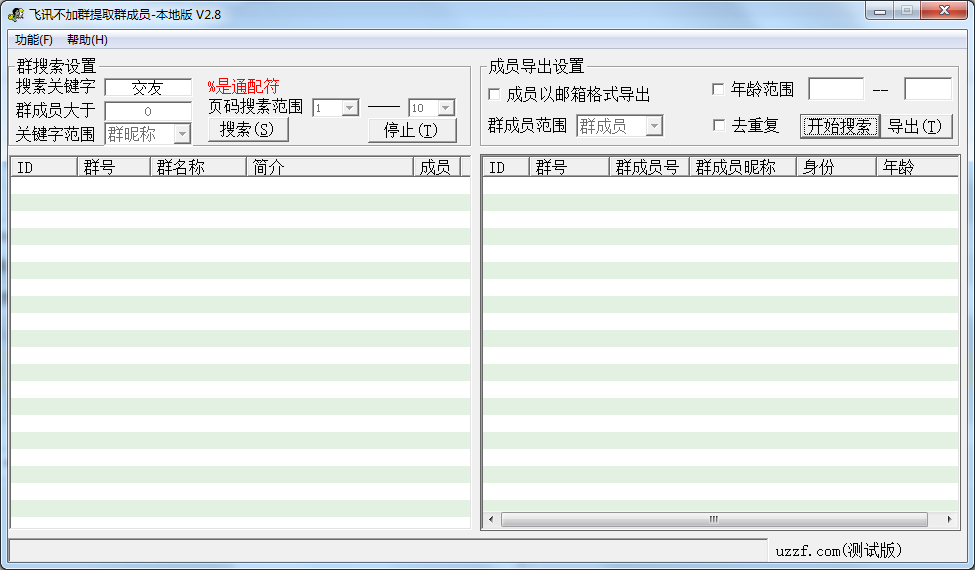The image size is (975, 570).
Task: Close the window
Action: (x=944, y=11)
